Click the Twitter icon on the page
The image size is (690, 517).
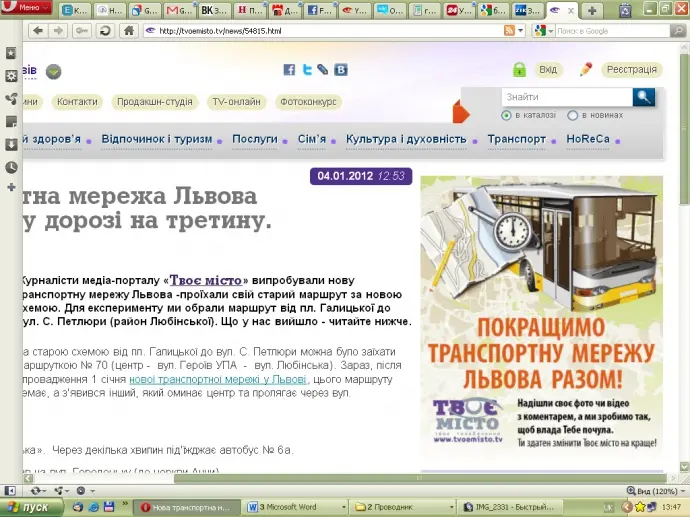(307, 70)
